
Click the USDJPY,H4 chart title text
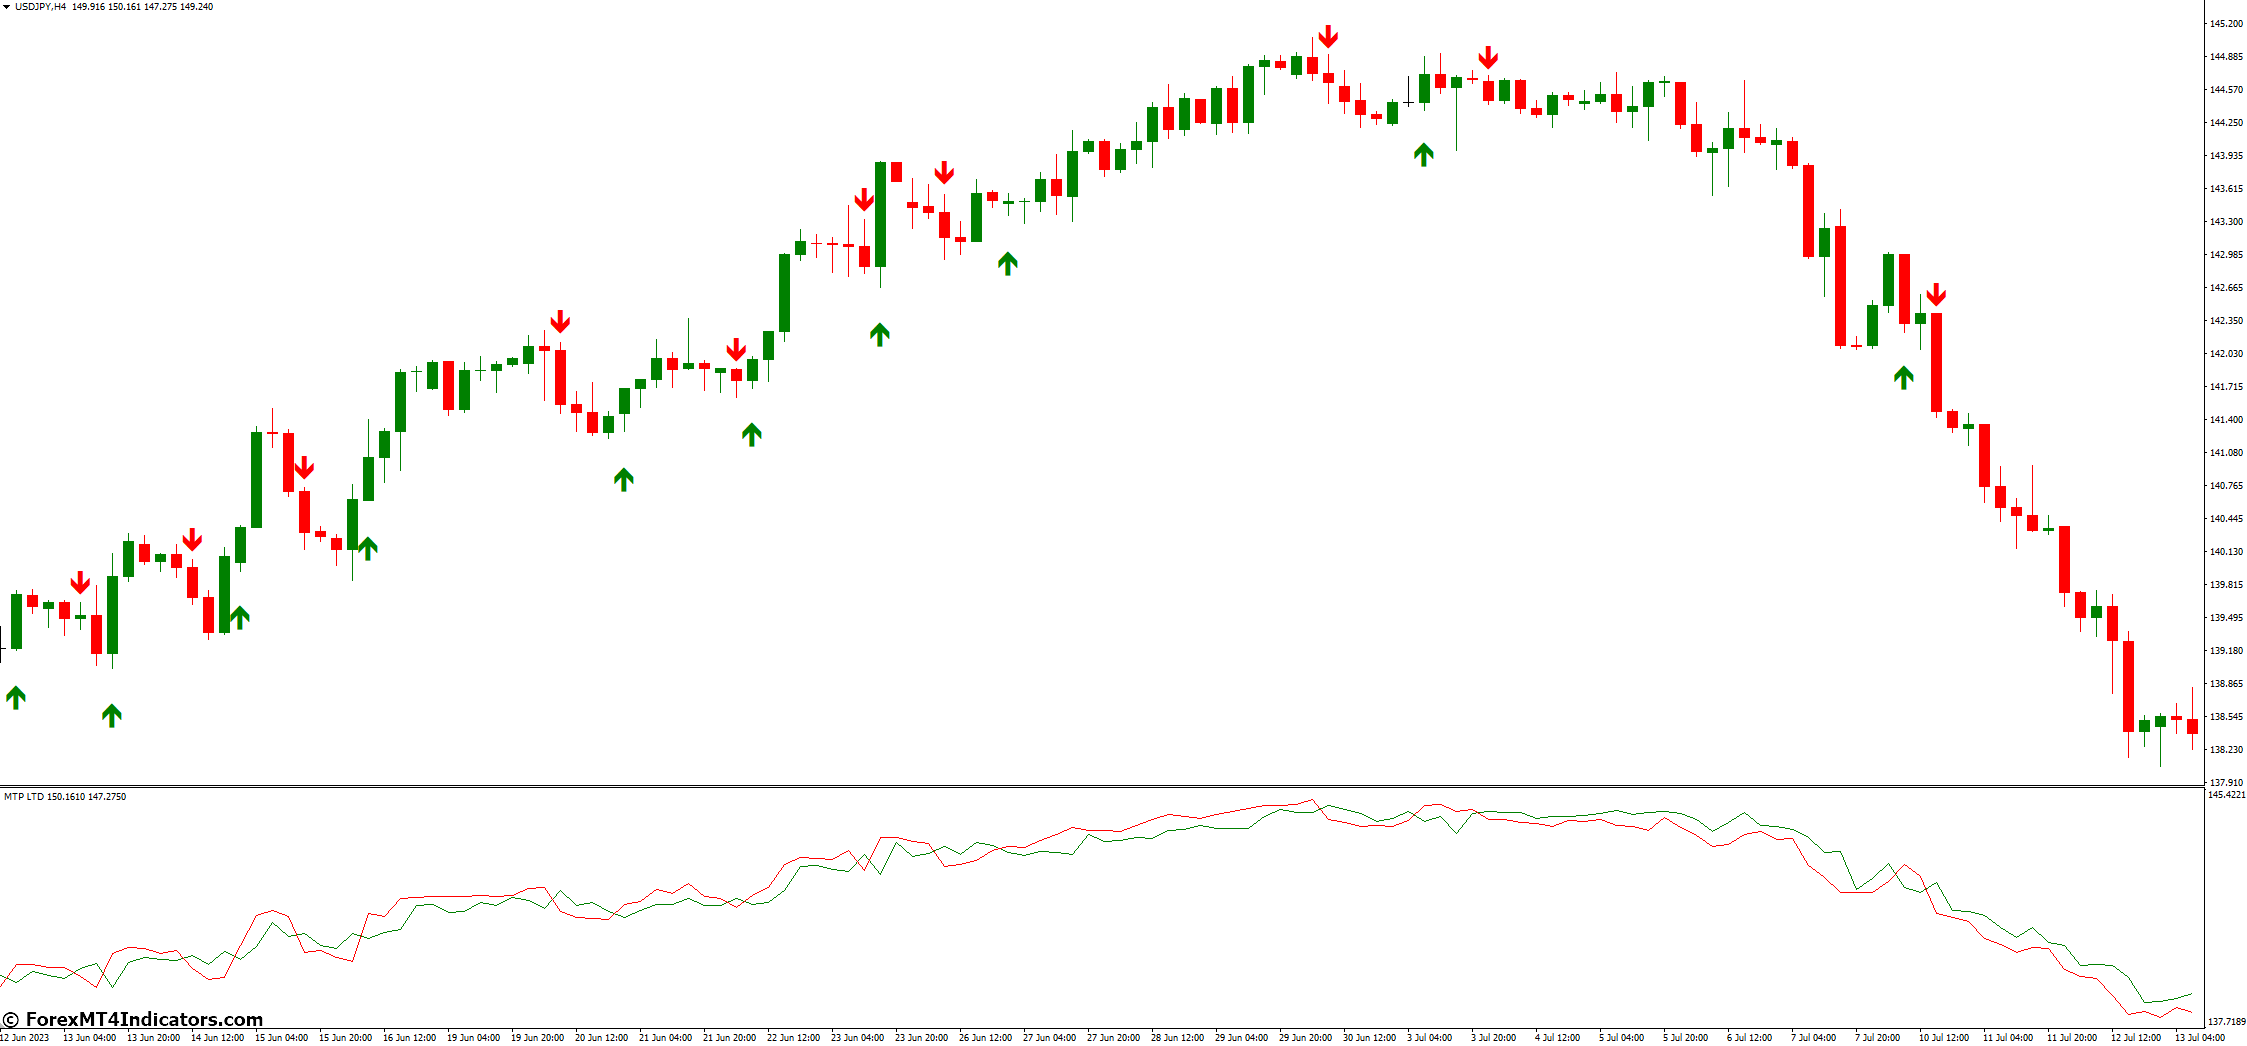40,7
